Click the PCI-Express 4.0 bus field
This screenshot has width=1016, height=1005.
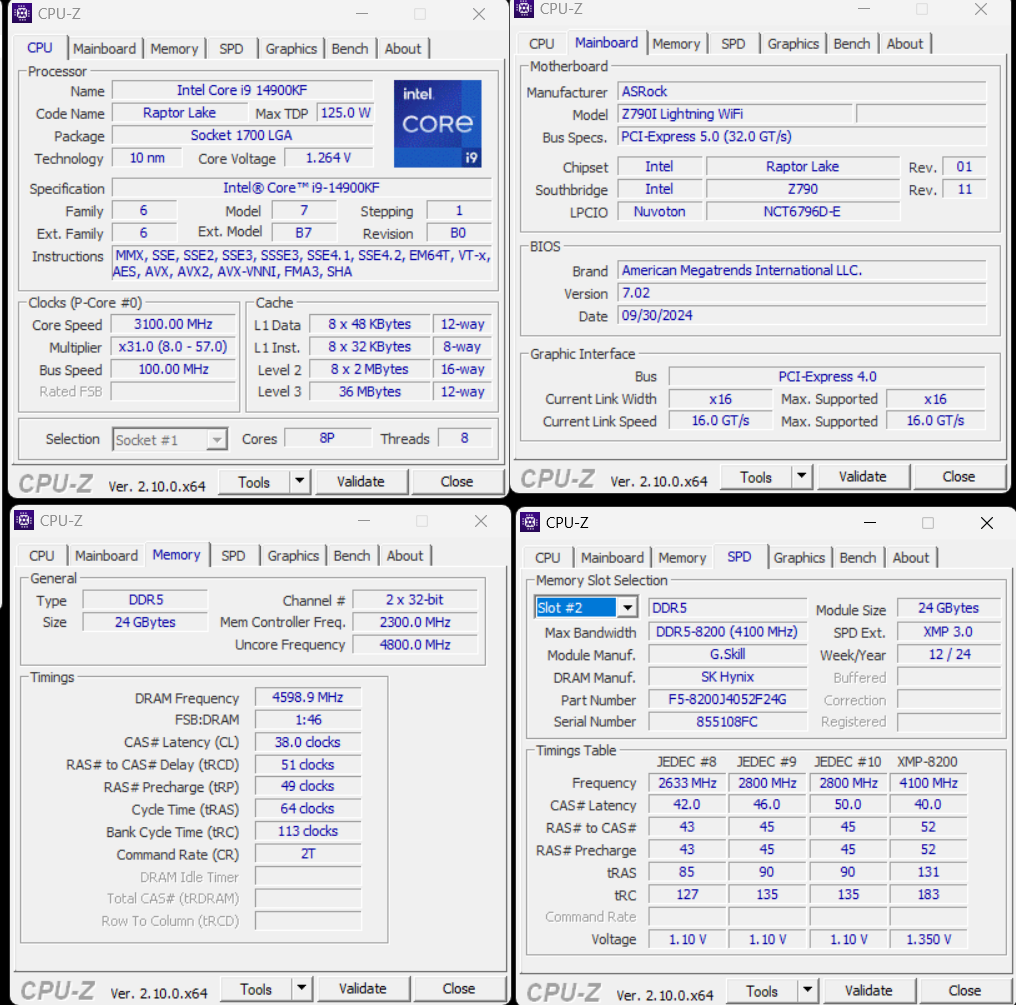[x=827, y=376]
